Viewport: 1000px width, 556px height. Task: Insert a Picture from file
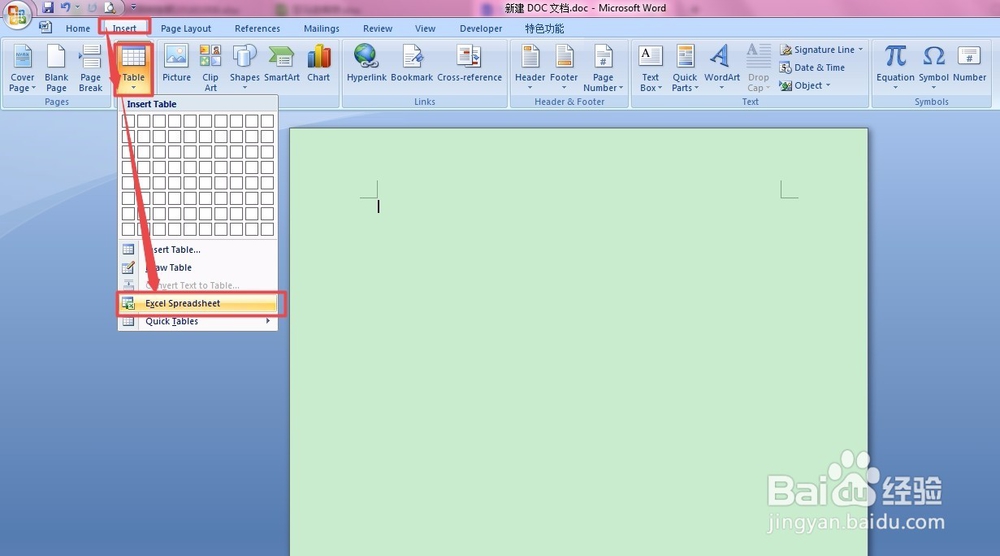coord(176,64)
